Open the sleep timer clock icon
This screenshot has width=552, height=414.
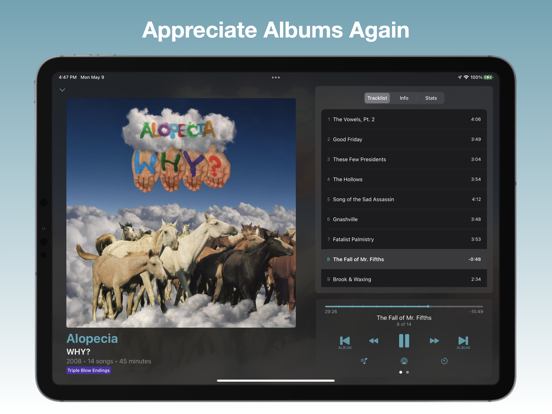[444, 361]
